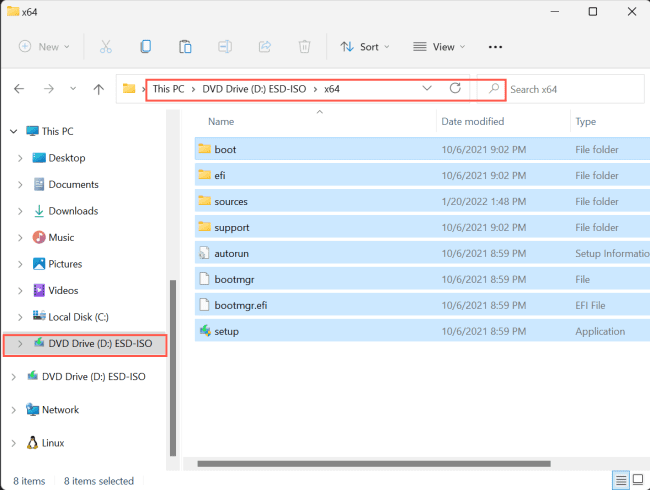Select Local Disk (C:) in sidebar
The width and height of the screenshot is (650, 490).
(70, 317)
